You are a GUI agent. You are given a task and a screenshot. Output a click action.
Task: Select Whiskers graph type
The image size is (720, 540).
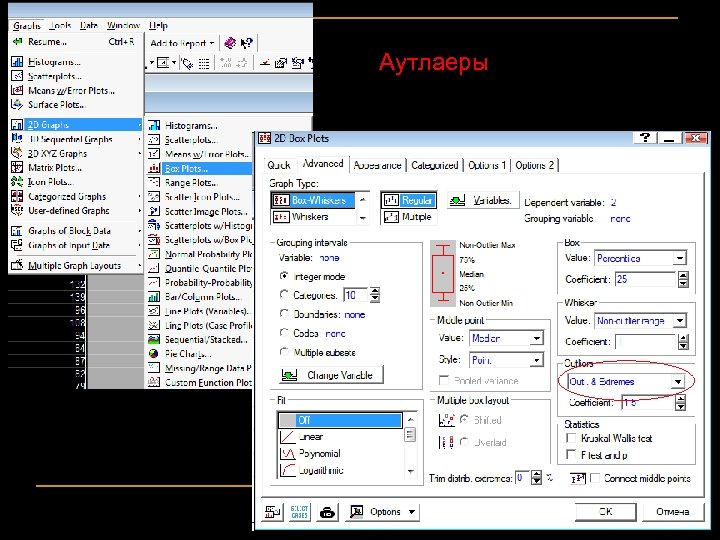[x=313, y=217]
